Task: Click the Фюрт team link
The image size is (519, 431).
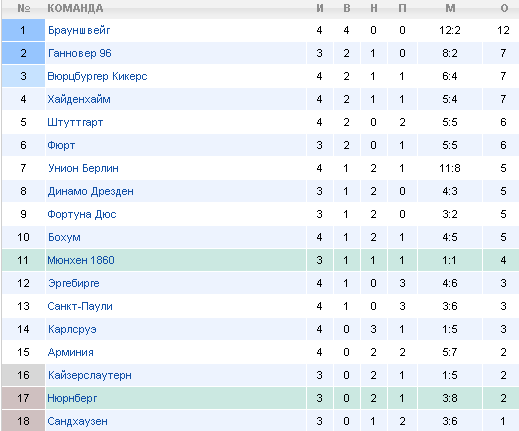Action: [x=61, y=145]
